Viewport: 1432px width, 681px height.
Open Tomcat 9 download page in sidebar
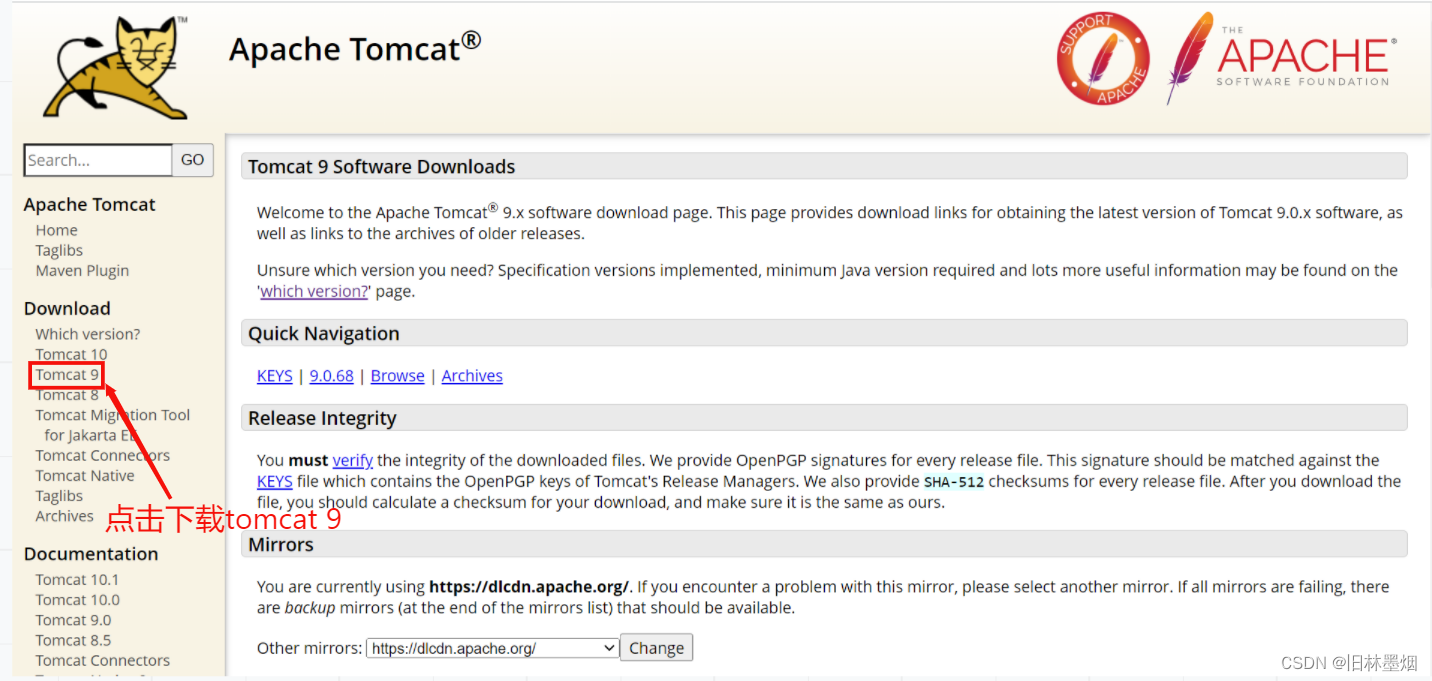click(x=67, y=375)
